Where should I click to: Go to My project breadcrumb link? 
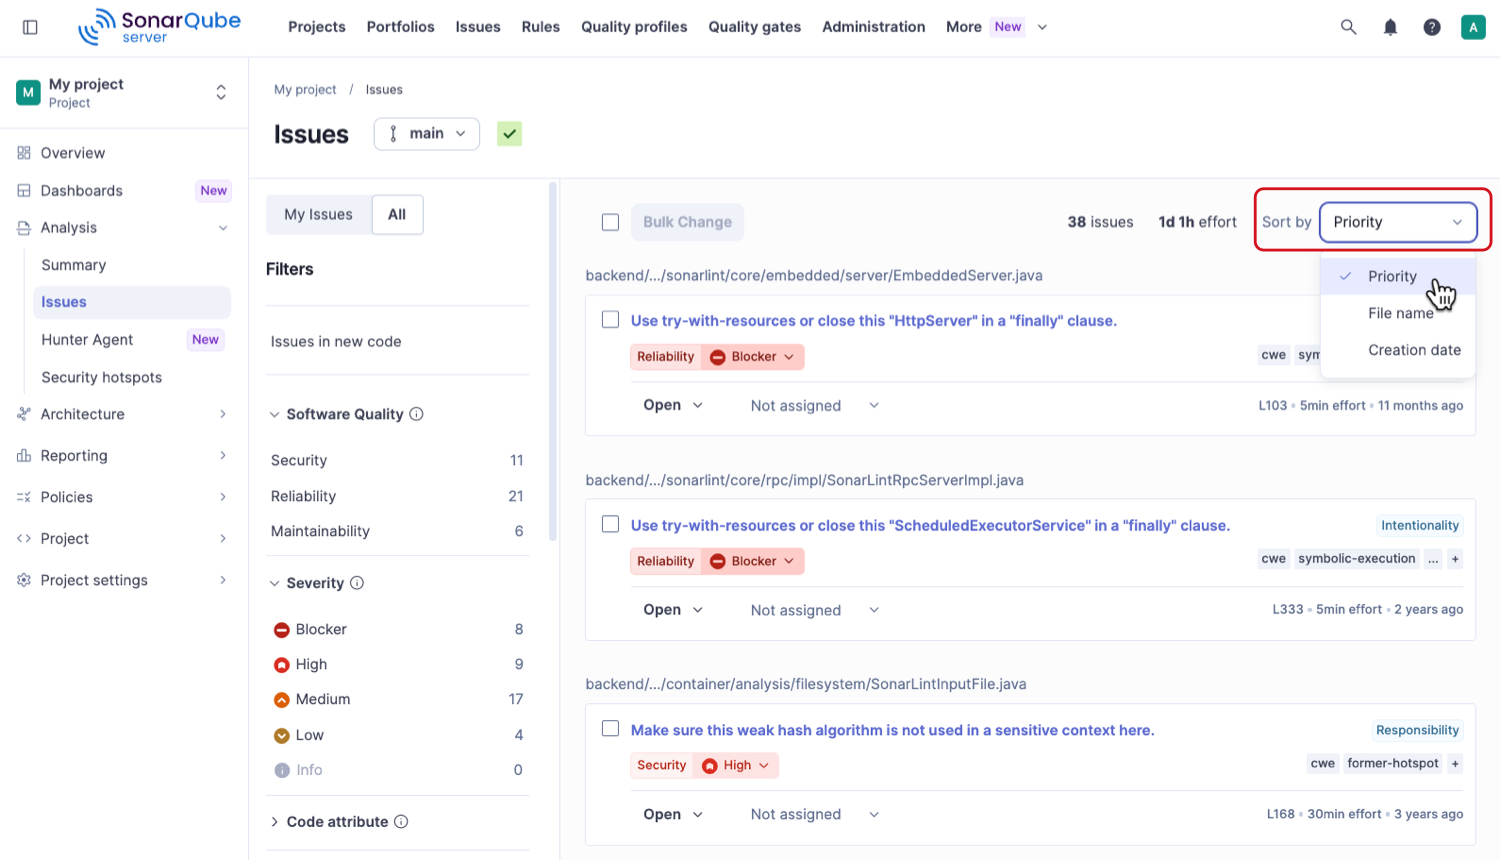click(305, 90)
